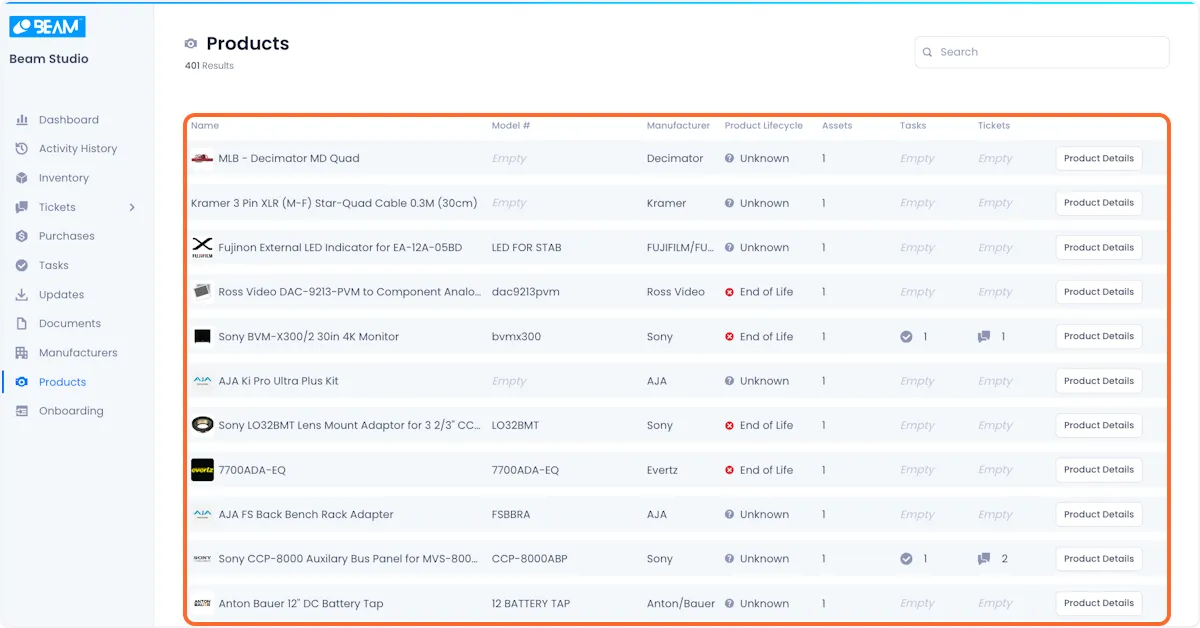
Task: Click Unknown lifecycle icon for Anton Bauer row
Action: coord(730,604)
